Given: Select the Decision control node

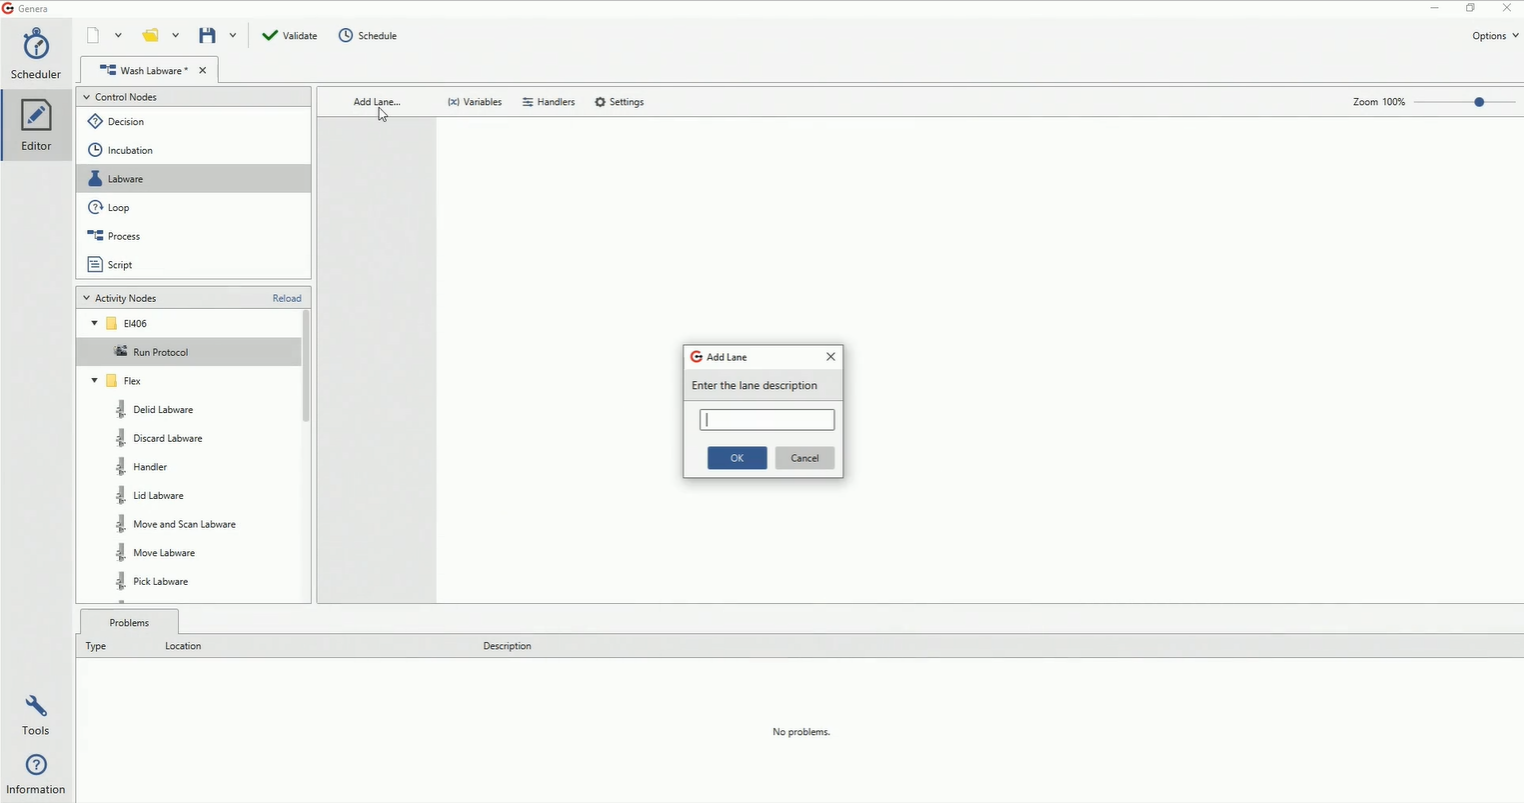Looking at the screenshot, I should (x=124, y=121).
